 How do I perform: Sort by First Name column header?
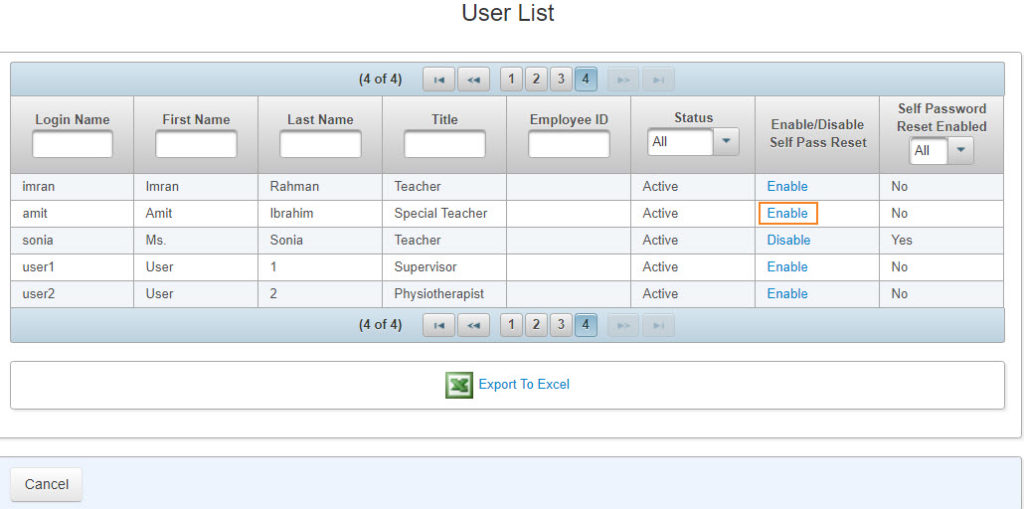click(196, 120)
